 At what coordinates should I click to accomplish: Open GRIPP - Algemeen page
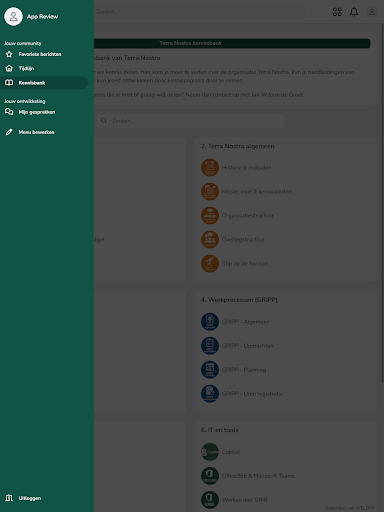pos(246,322)
